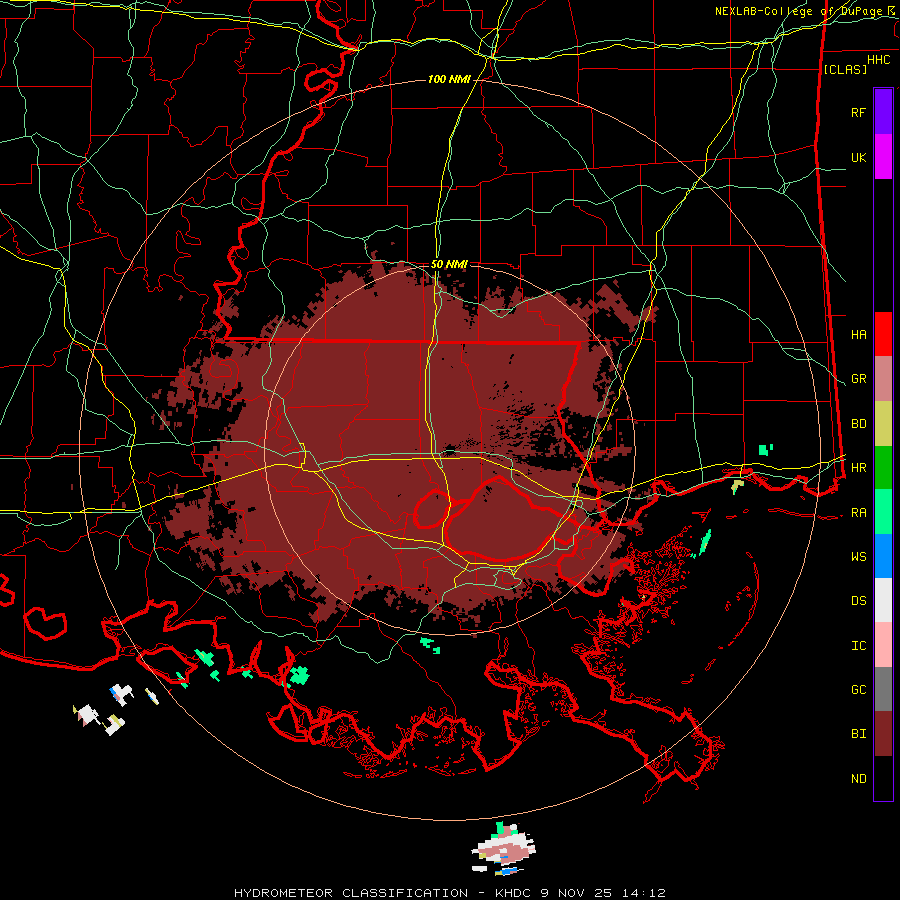Screen dimensions: 900x900
Task: Click the 'UK' legend label
Action: [858, 157]
